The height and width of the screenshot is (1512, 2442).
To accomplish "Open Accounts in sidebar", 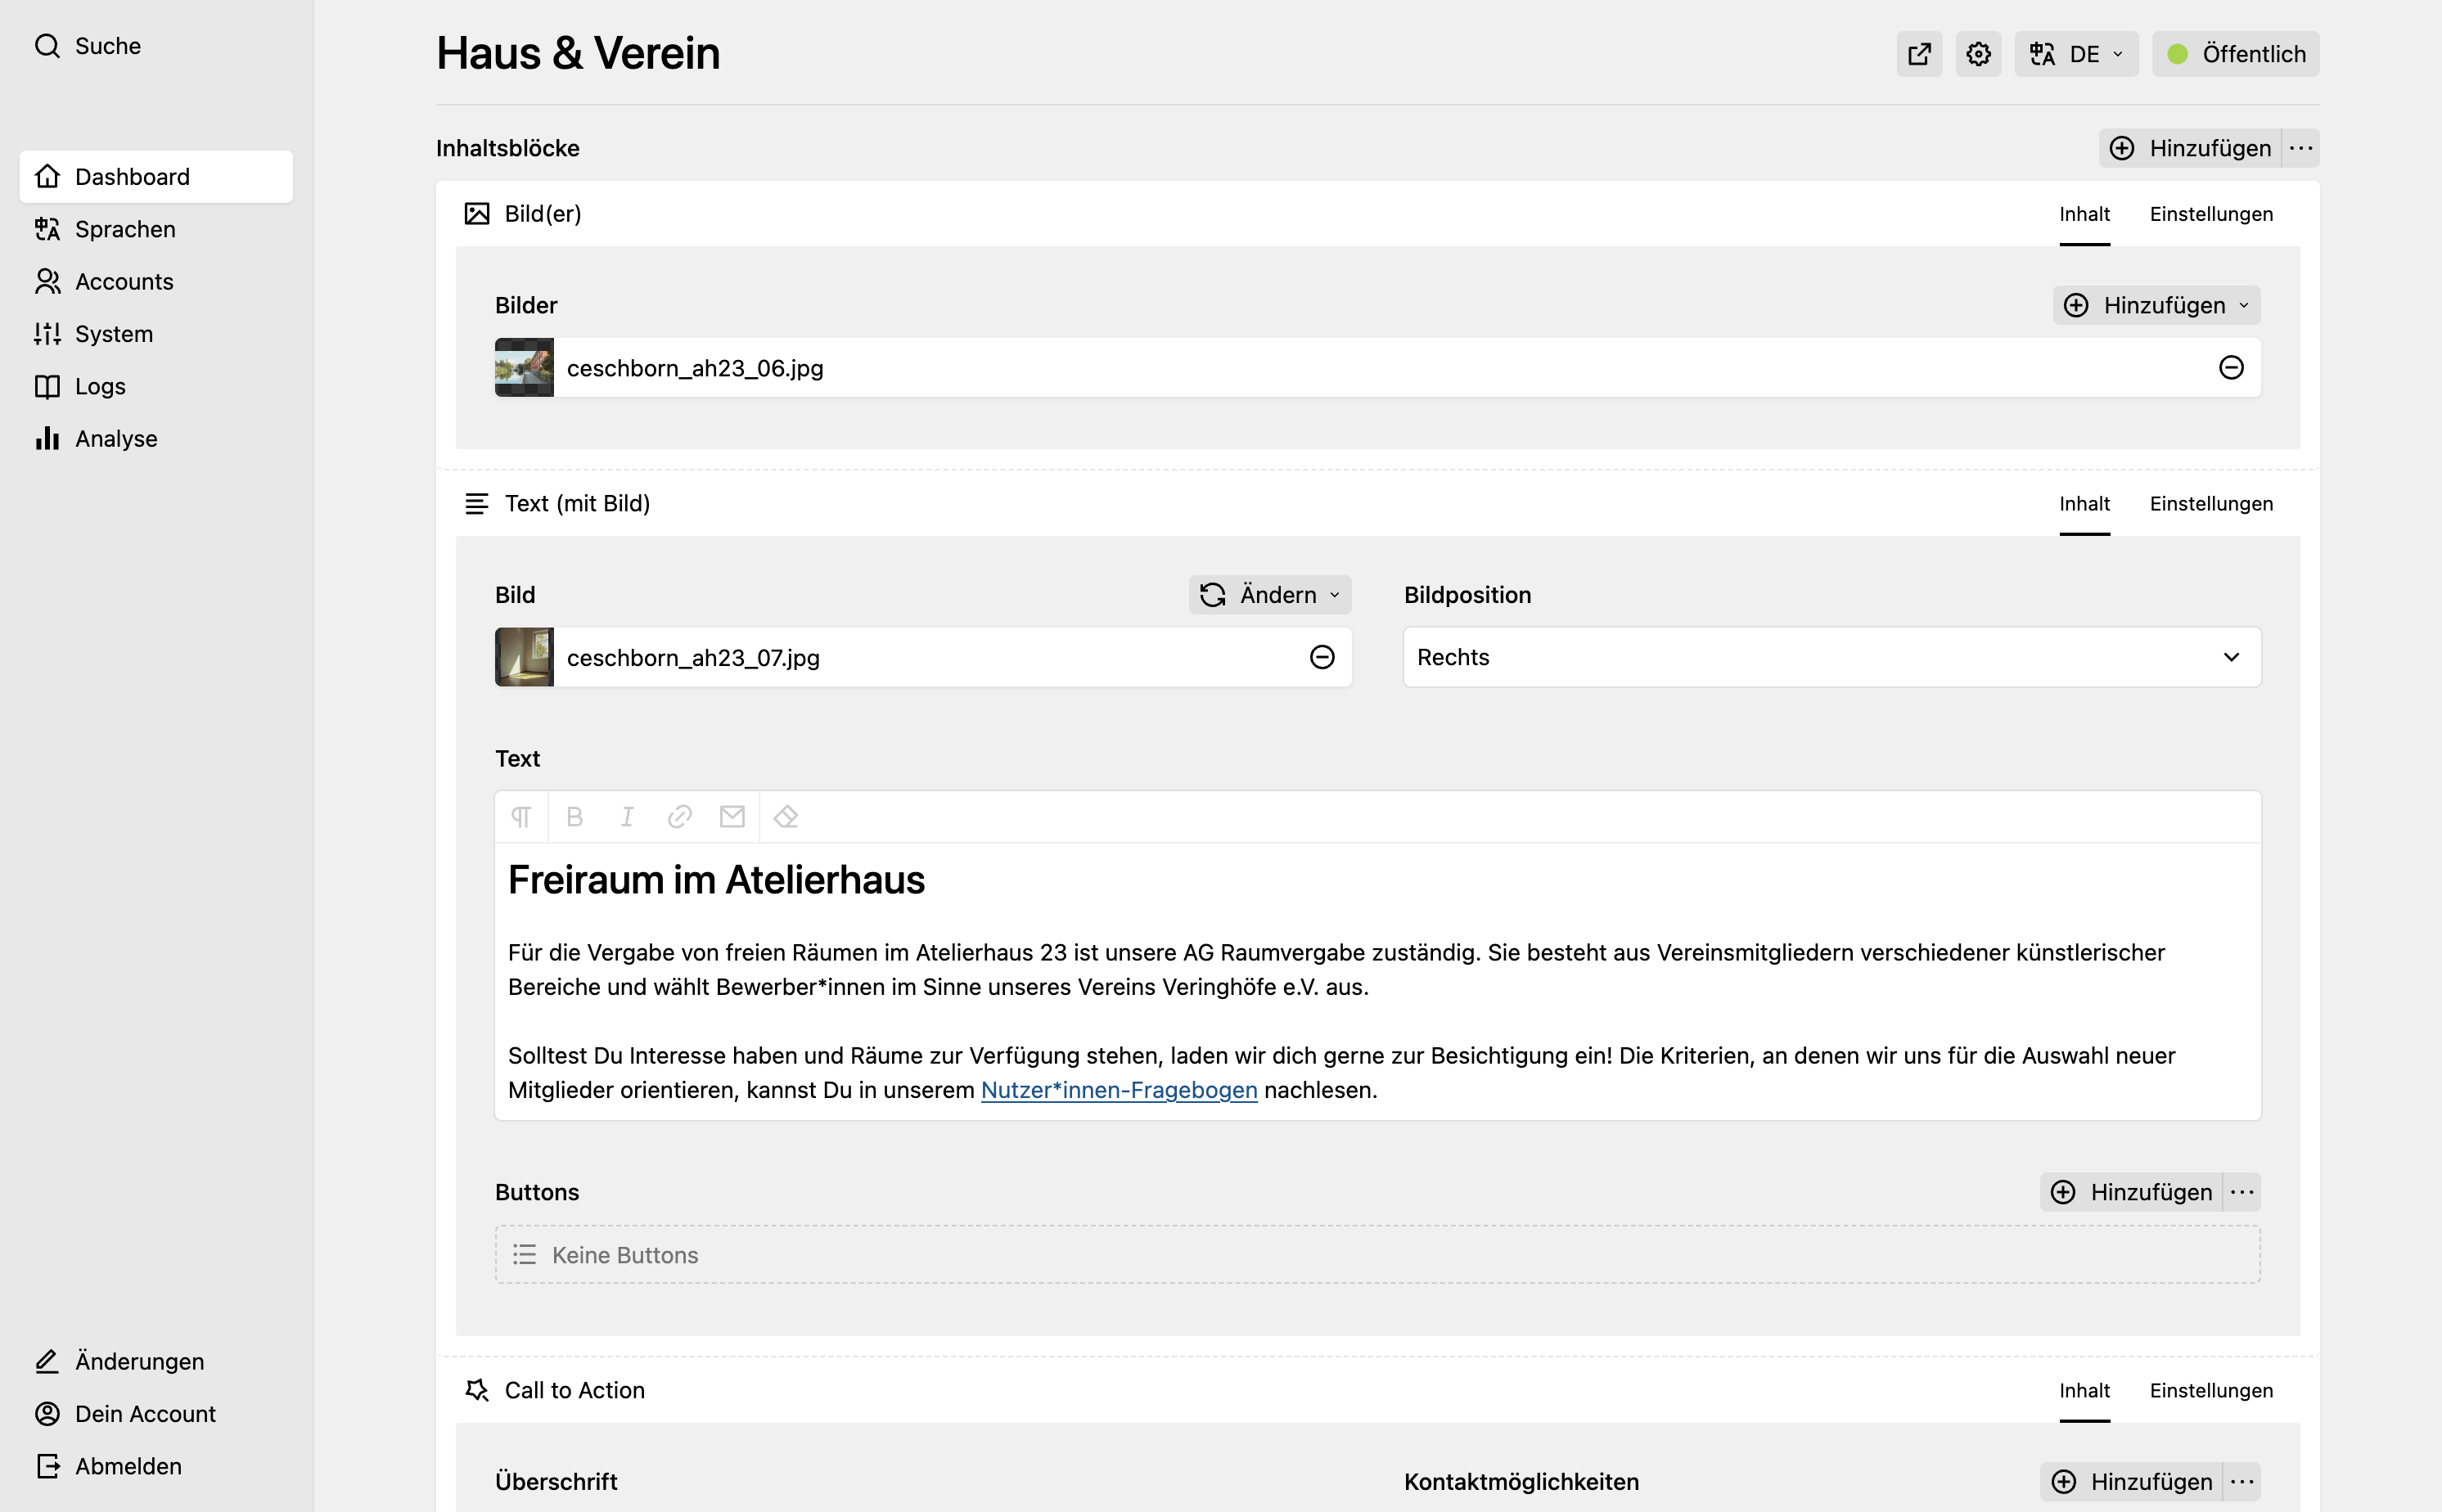I will point(156,281).
